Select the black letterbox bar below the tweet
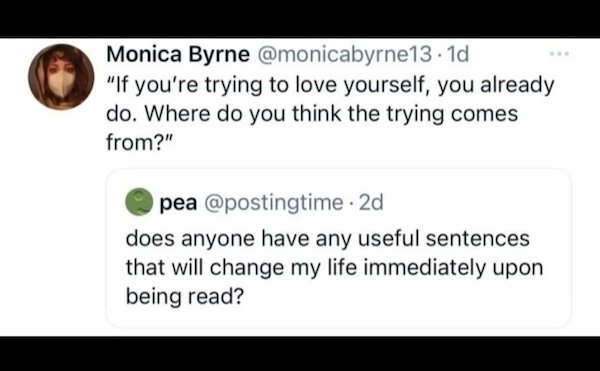 point(300,354)
